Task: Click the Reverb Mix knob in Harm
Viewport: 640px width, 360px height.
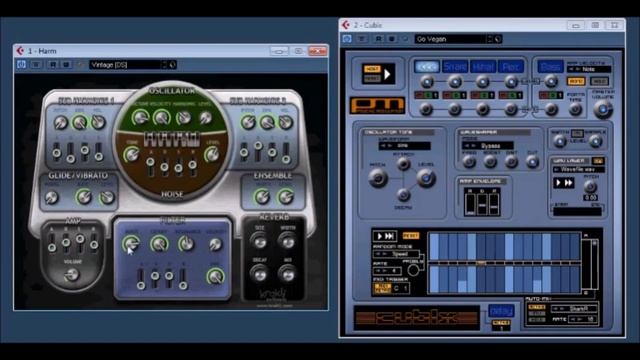Action: coord(287,274)
